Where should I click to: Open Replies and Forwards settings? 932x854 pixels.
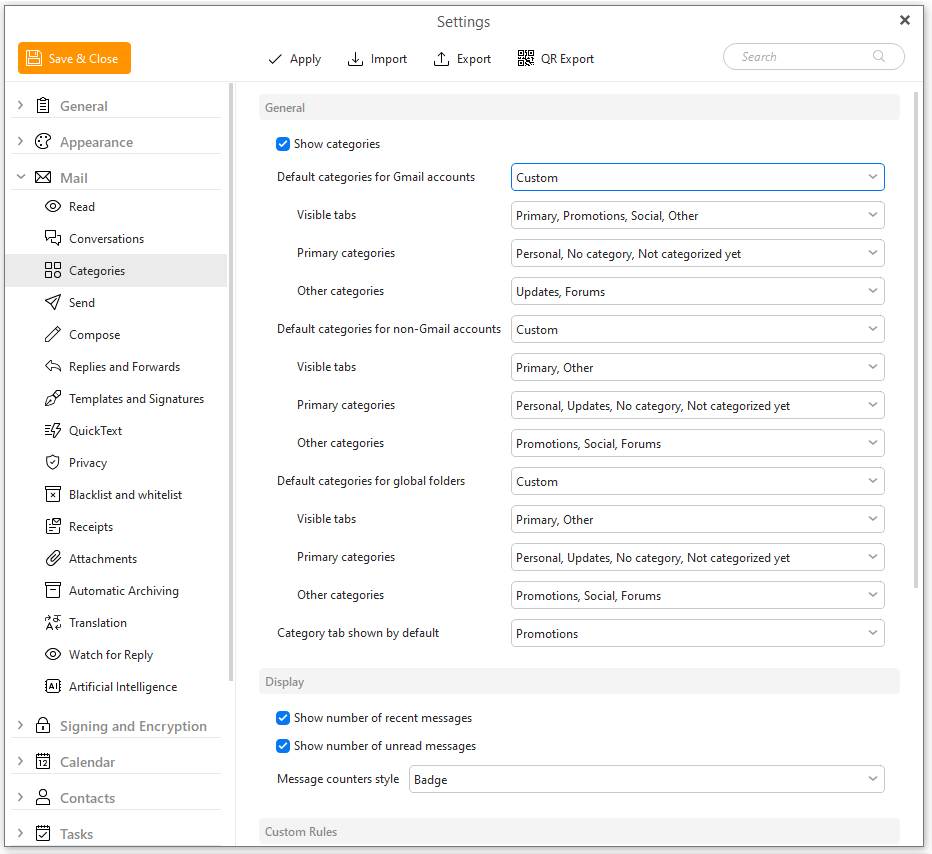point(116,367)
